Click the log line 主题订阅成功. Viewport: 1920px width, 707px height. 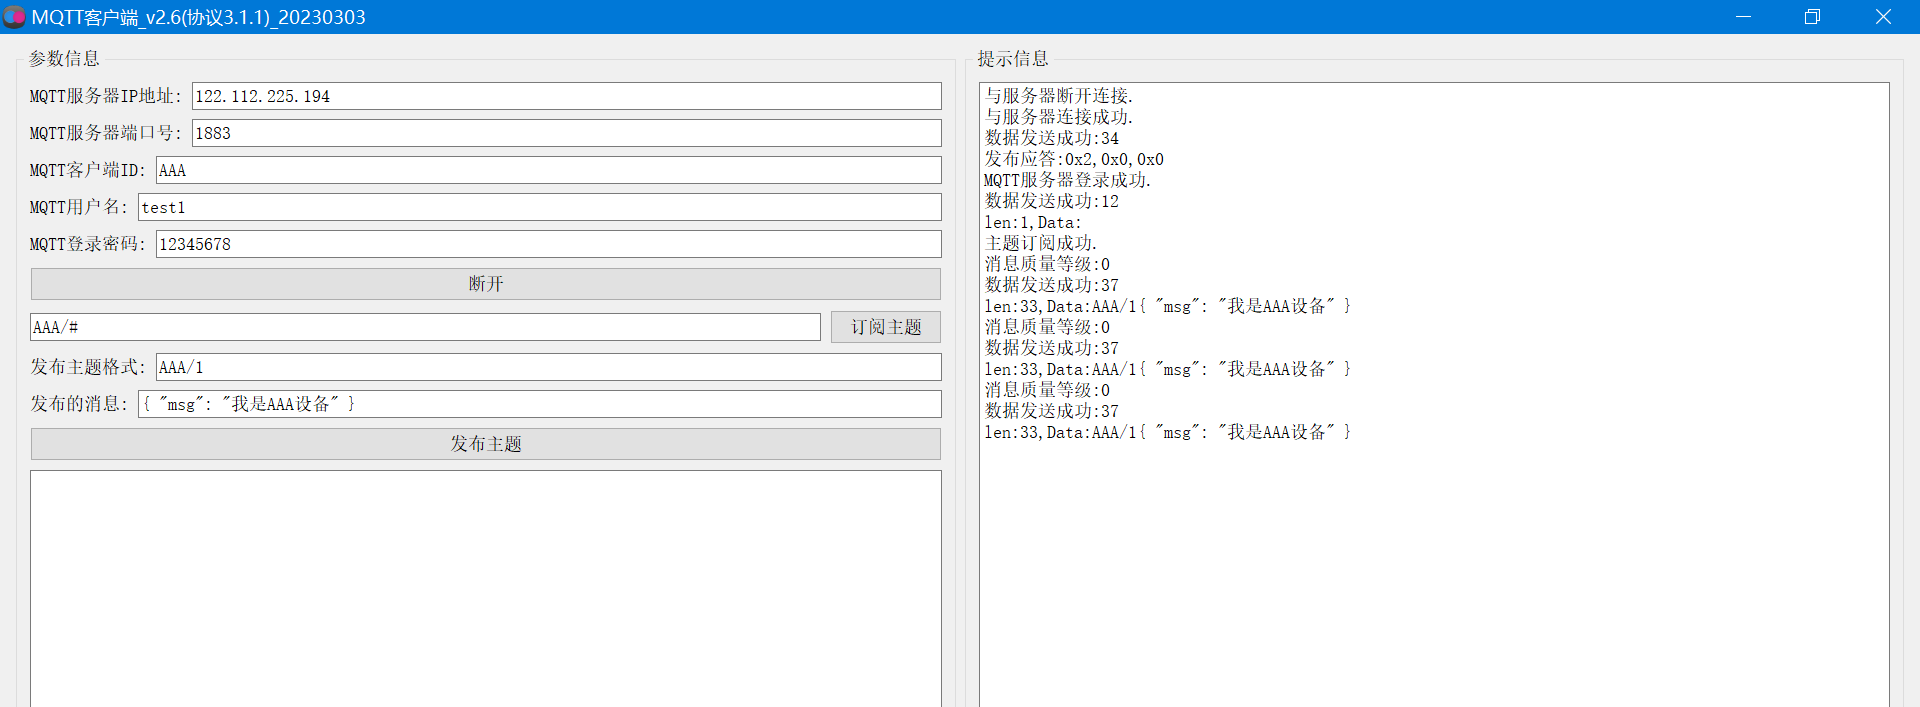(1040, 243)
